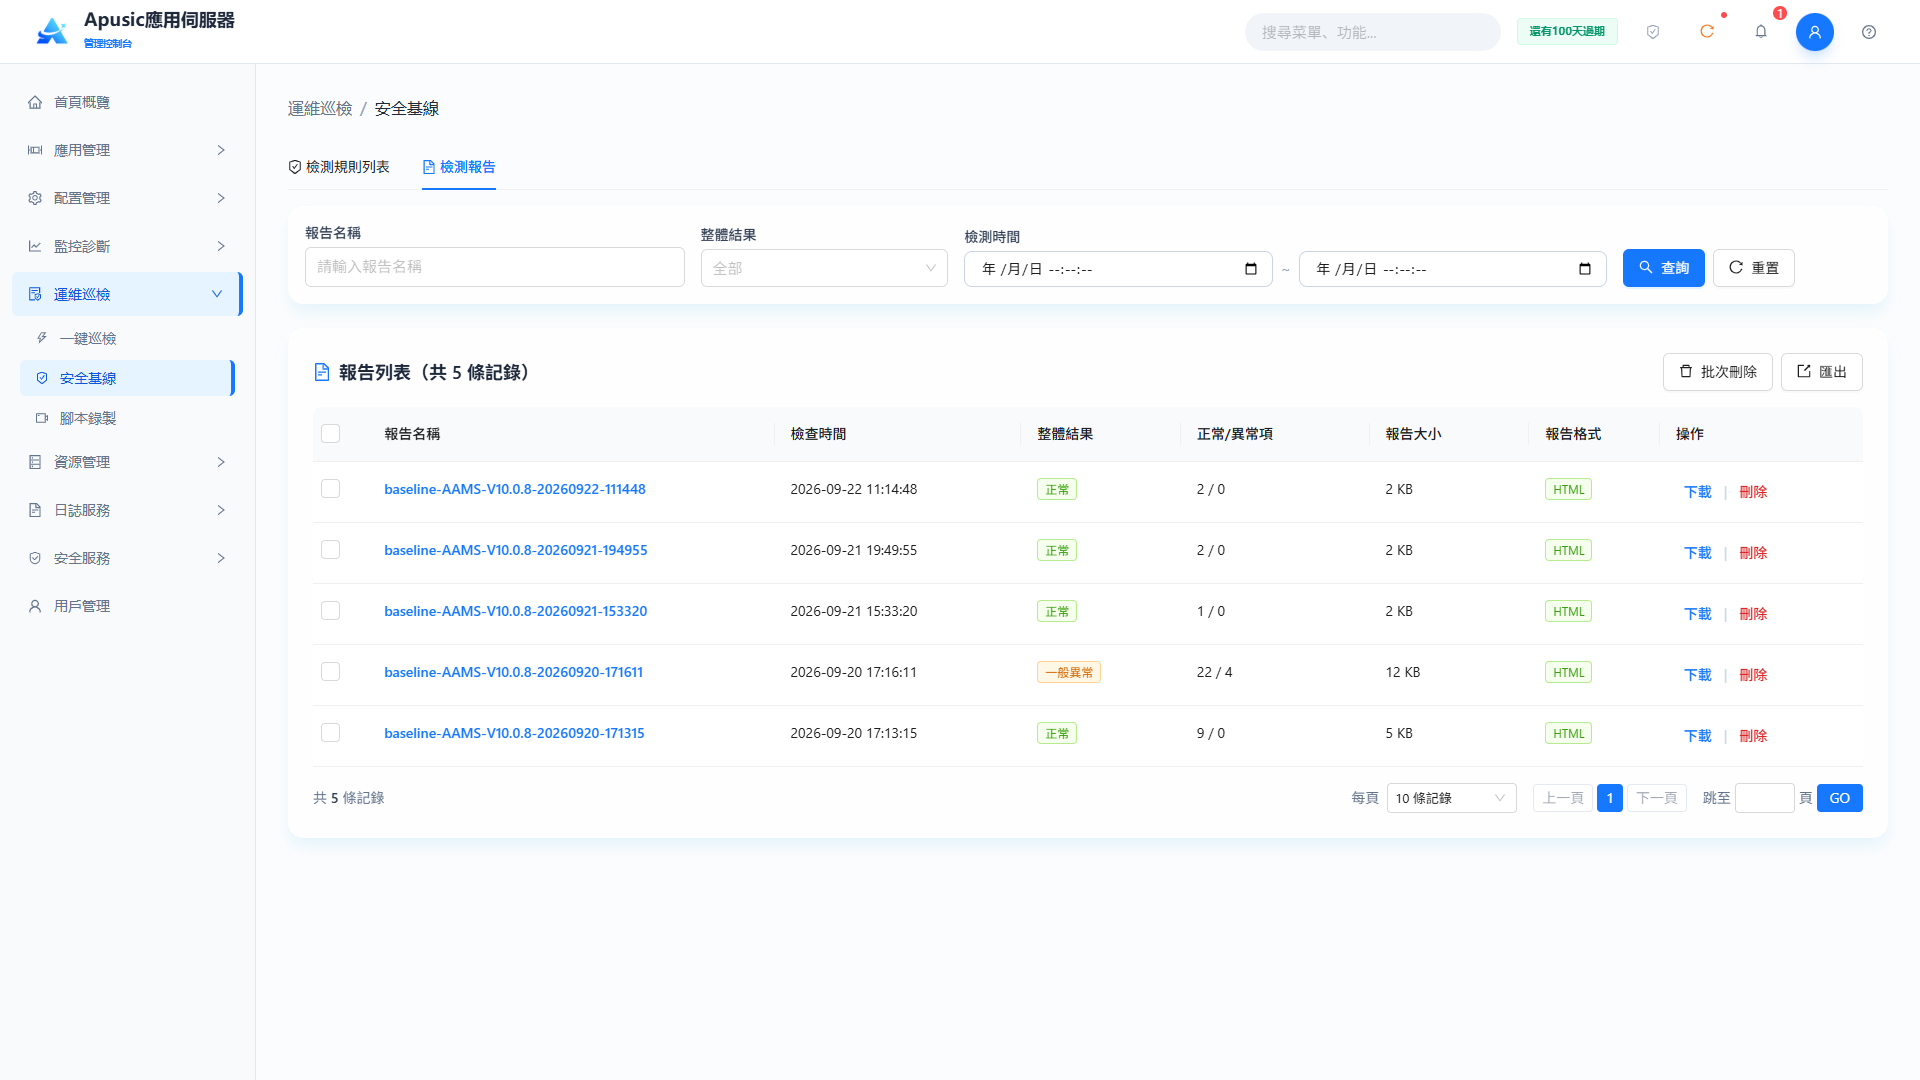Expand 安全服務 sidebar menu
This screenshot has height=1080, width=1920.
pyautogui.click(x=127, y=558)
